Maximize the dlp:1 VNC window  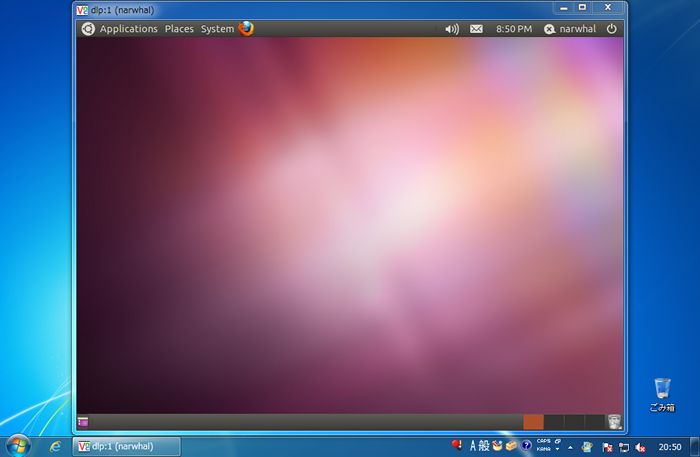click(583, 8)
